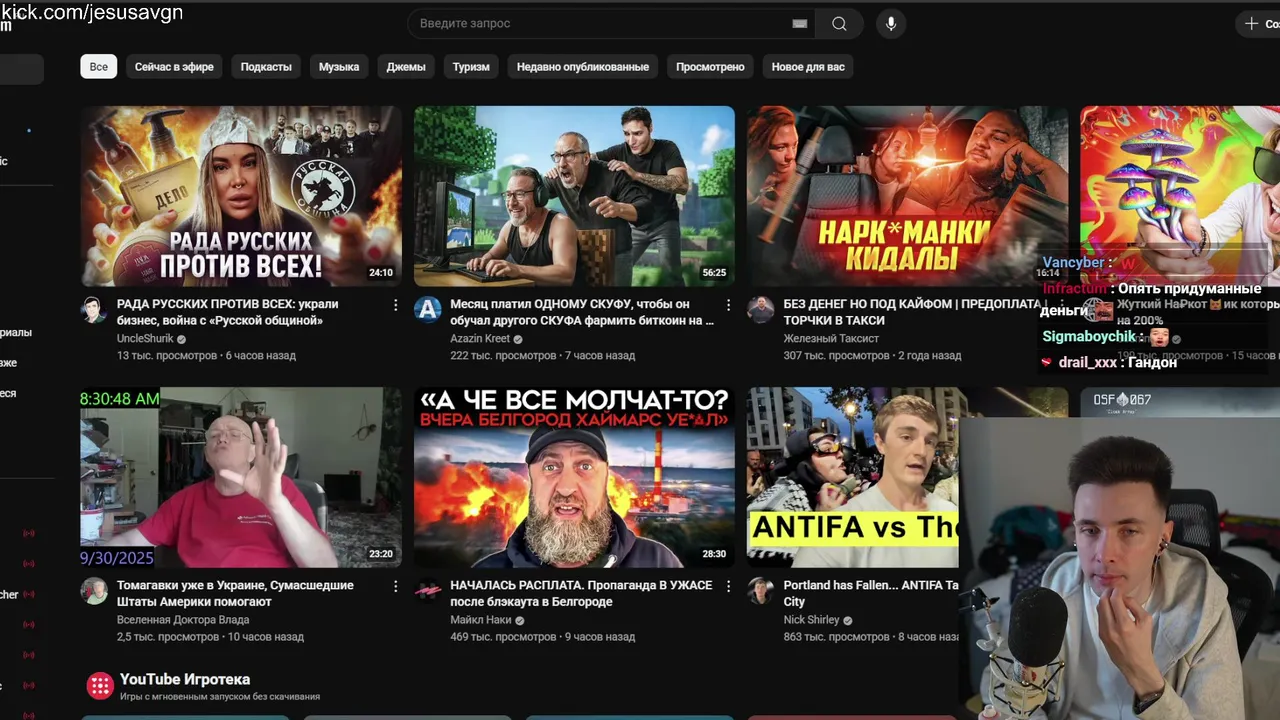Open "А ЧЕ ВСЕ МОЛЧАТ-ТО?" video thumbnail
This screenshot has width=1280, height=720.
click(574, 477)
